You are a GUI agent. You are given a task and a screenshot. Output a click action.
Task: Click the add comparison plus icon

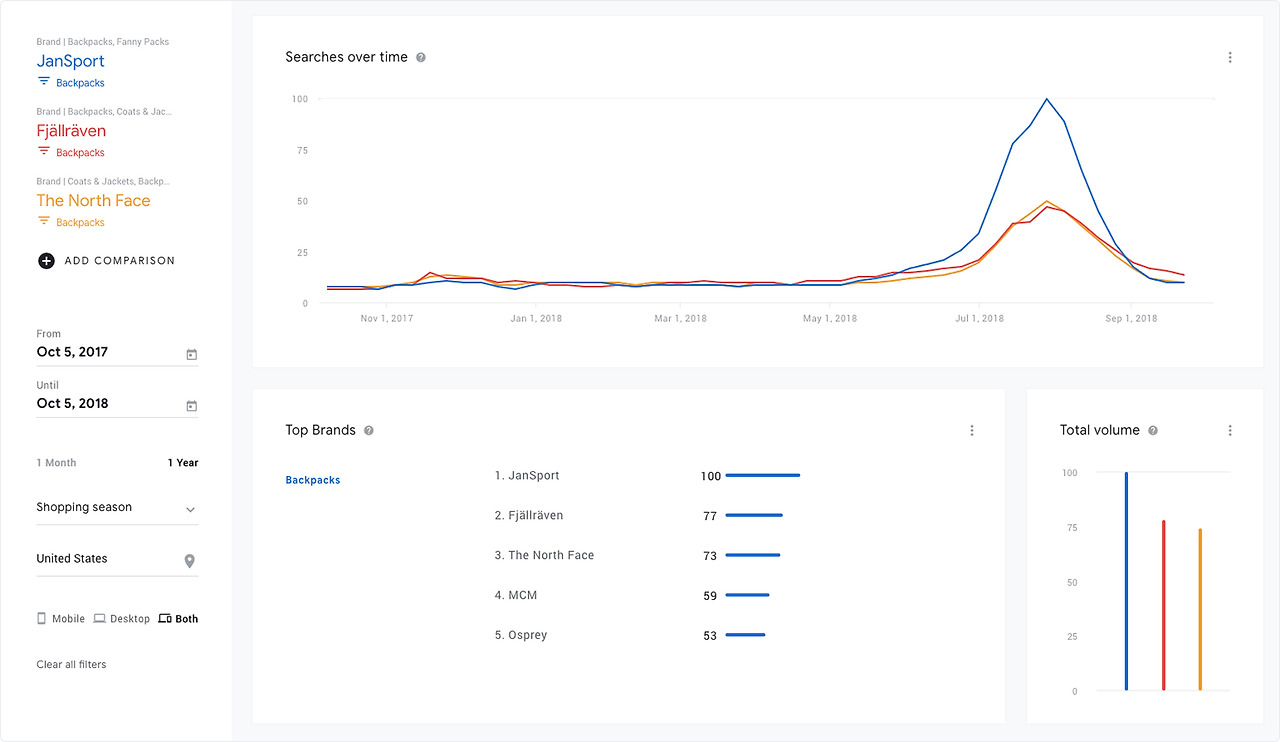tap(46, 261)
